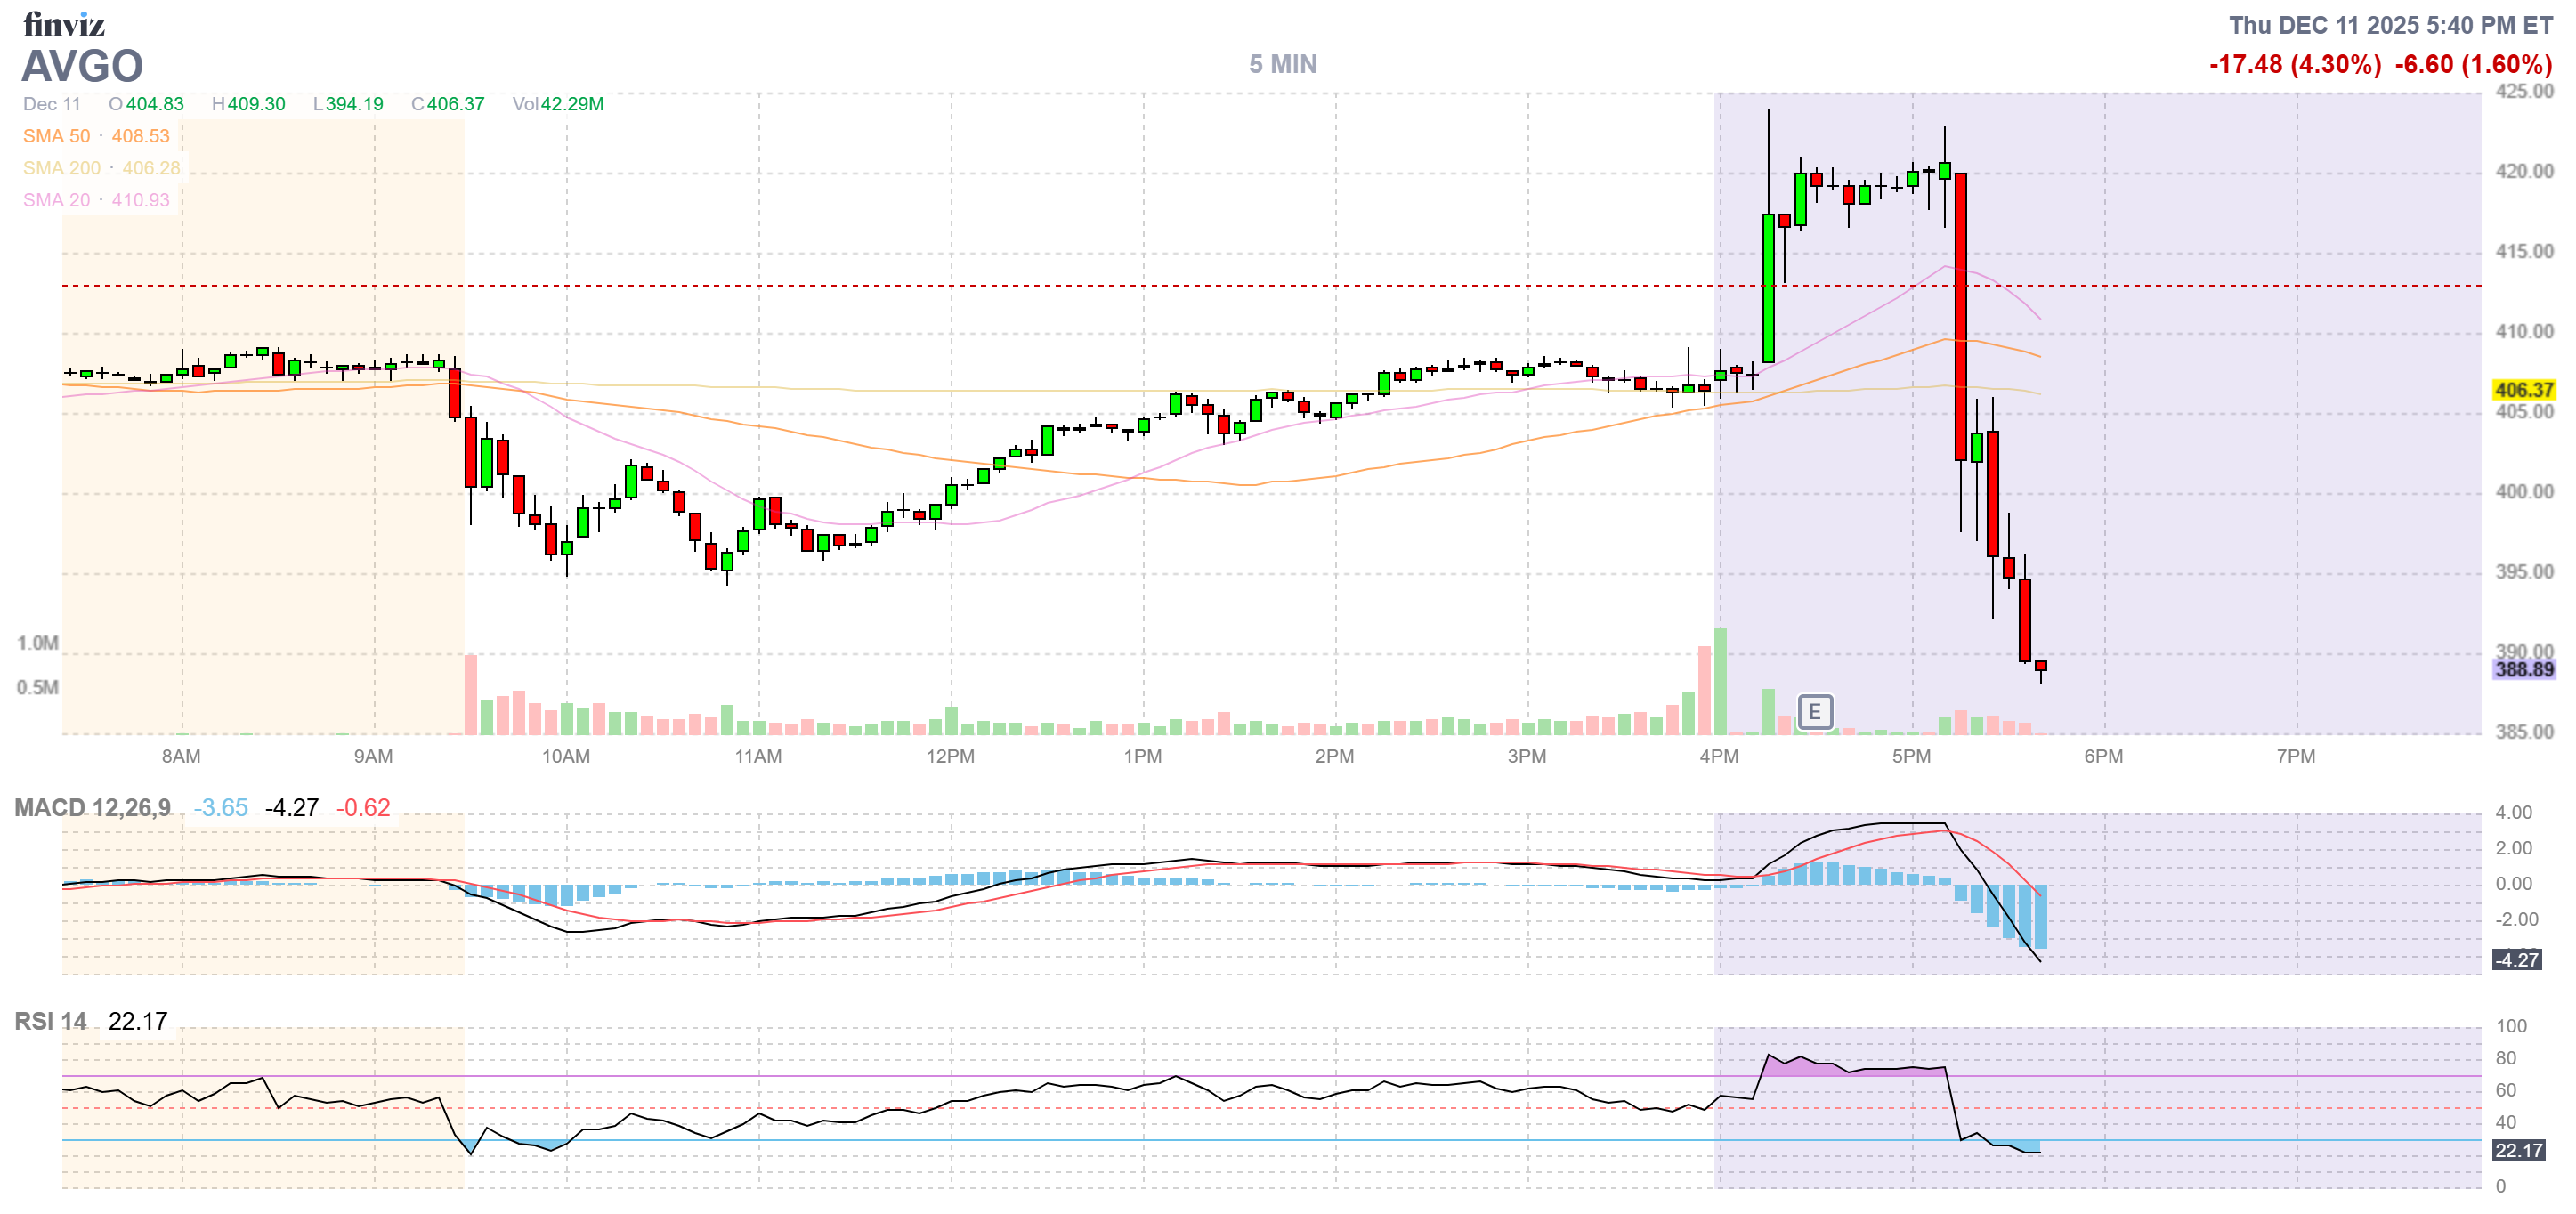Screen dimensions: 2576x1214
Task: Click the Vol 42.29M value
Action: [558, 104]
